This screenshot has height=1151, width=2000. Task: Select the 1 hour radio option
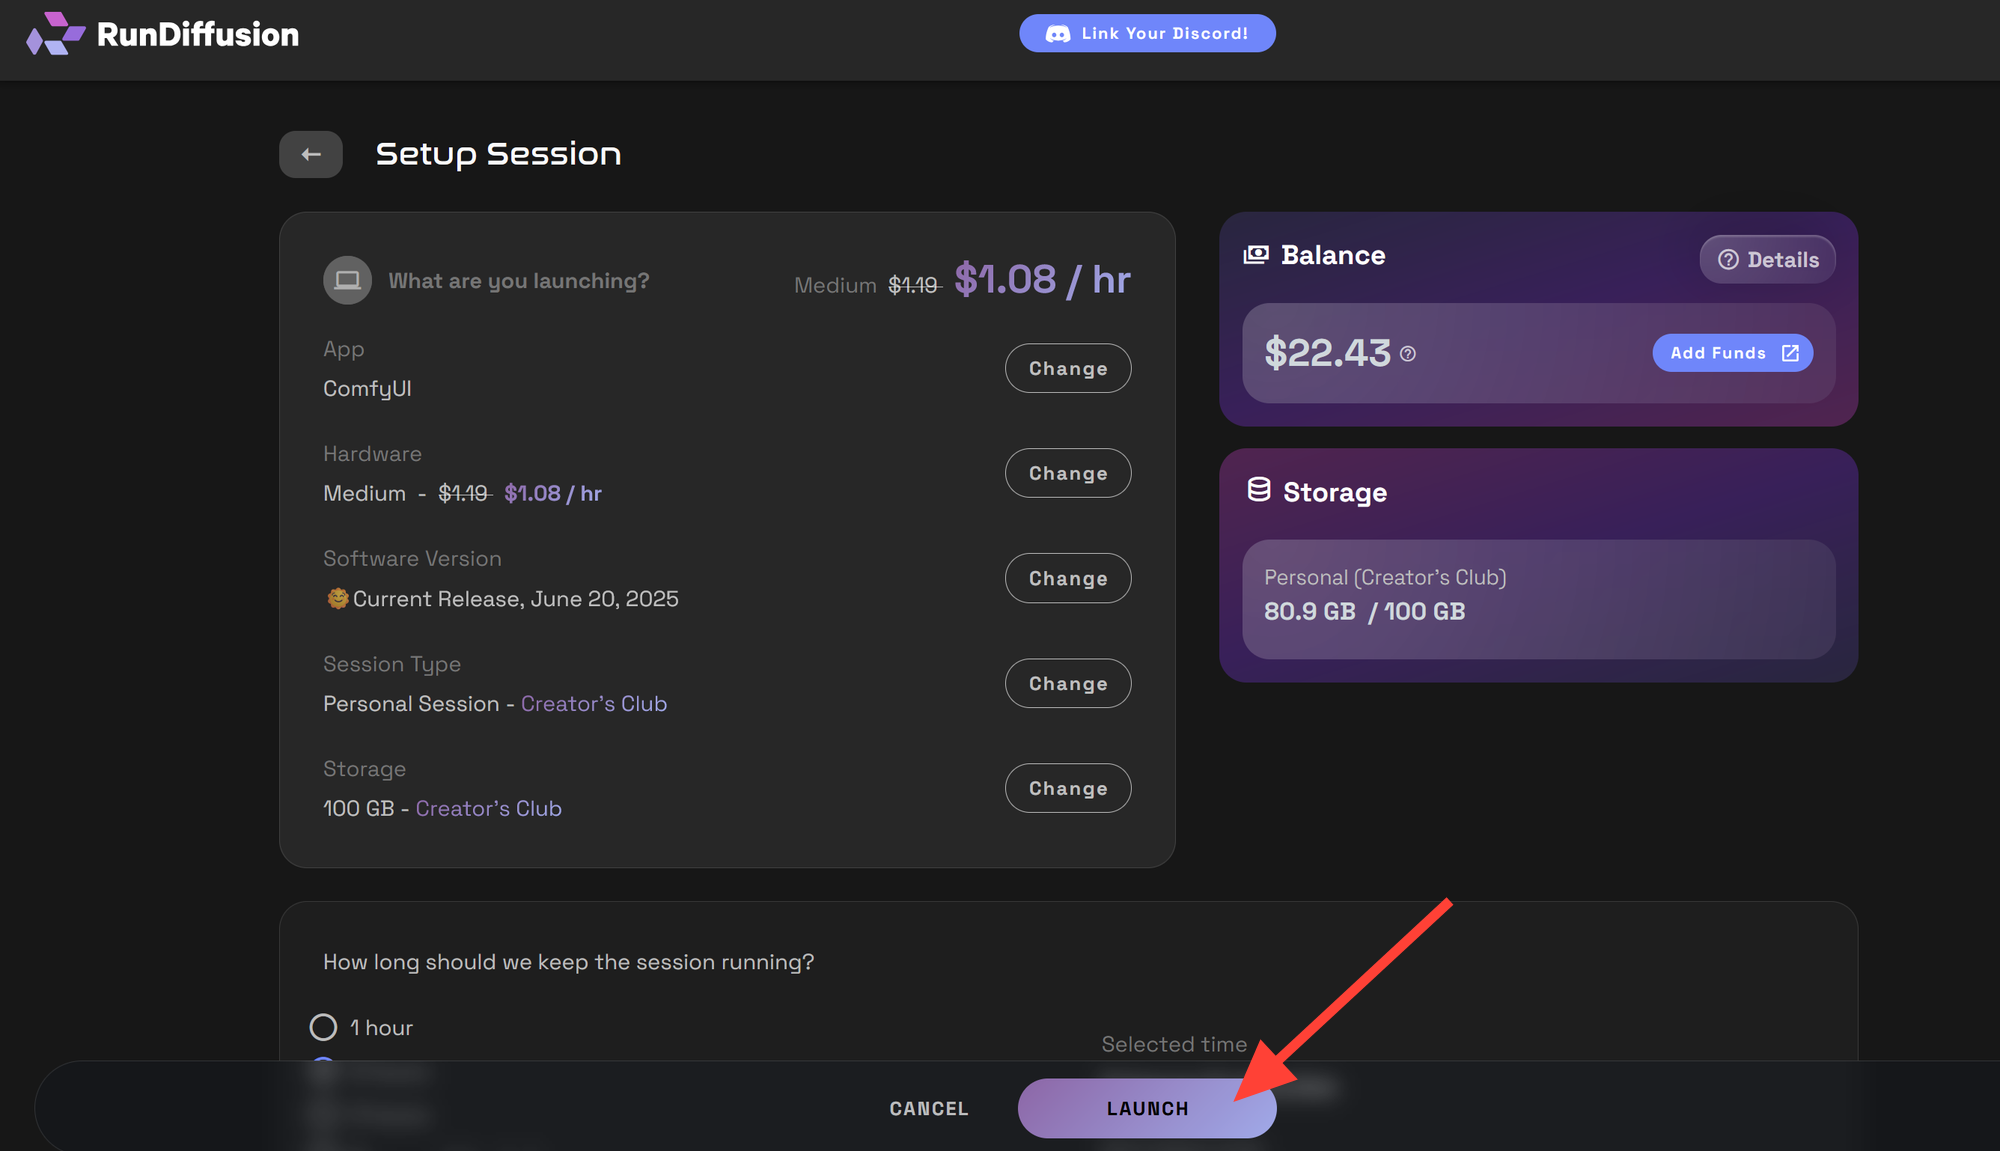coord(323,1027)
